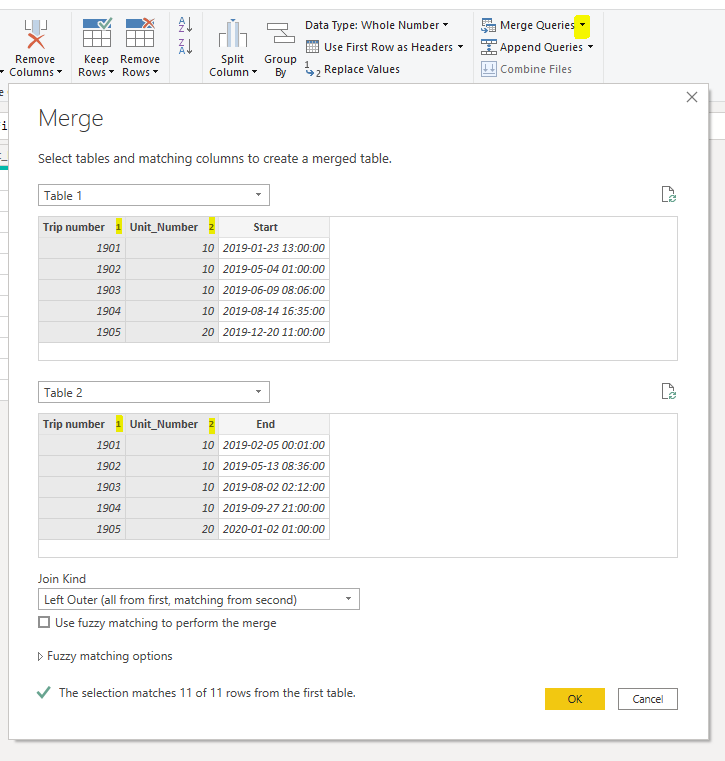Open the Split Column tool
This screenshot has width=725, height=761.
pyautogui.click(x=233, y=48)
